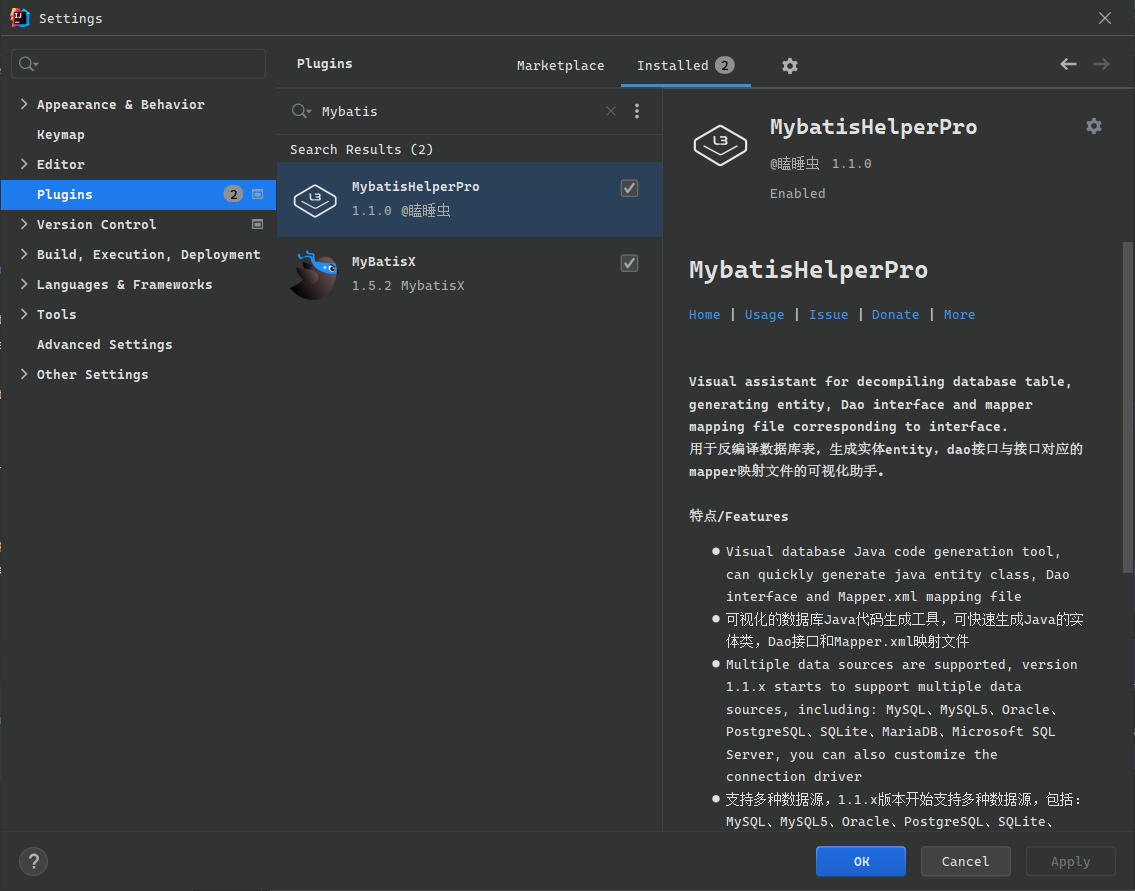Image resolution: width=1135 pixels, height=891 pixels.
Task: Open the plugin search options kebab menu
Action: point(637,111)
